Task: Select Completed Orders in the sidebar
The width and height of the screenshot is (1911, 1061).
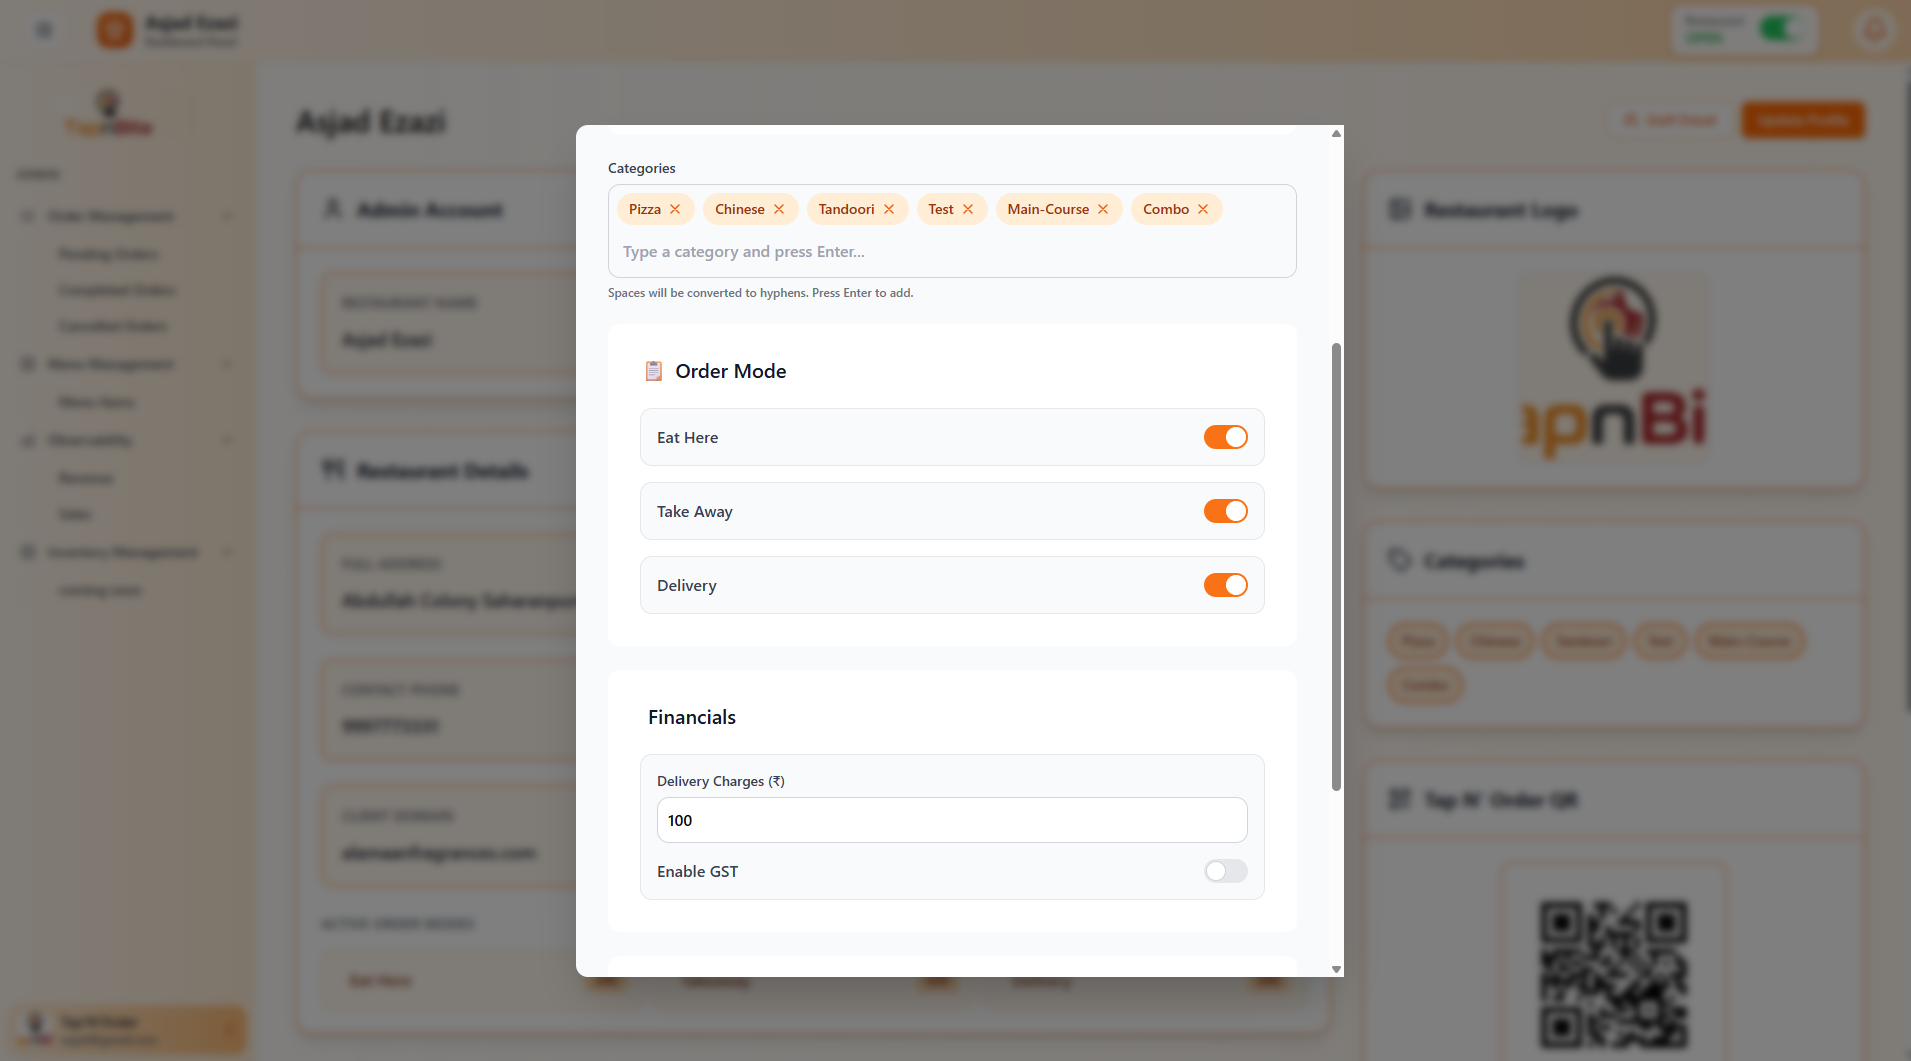Action: [117, 290]
